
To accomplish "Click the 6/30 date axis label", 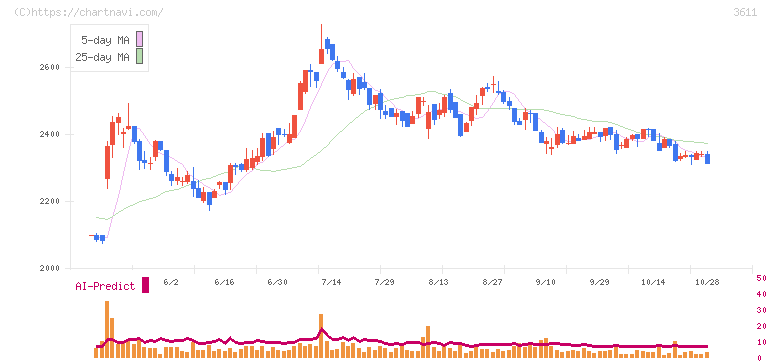I will coord(277,282).
